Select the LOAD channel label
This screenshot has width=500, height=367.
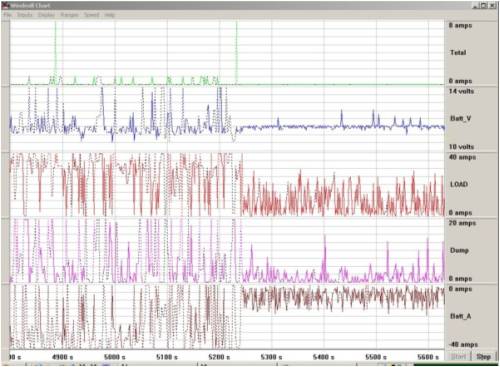459,184
